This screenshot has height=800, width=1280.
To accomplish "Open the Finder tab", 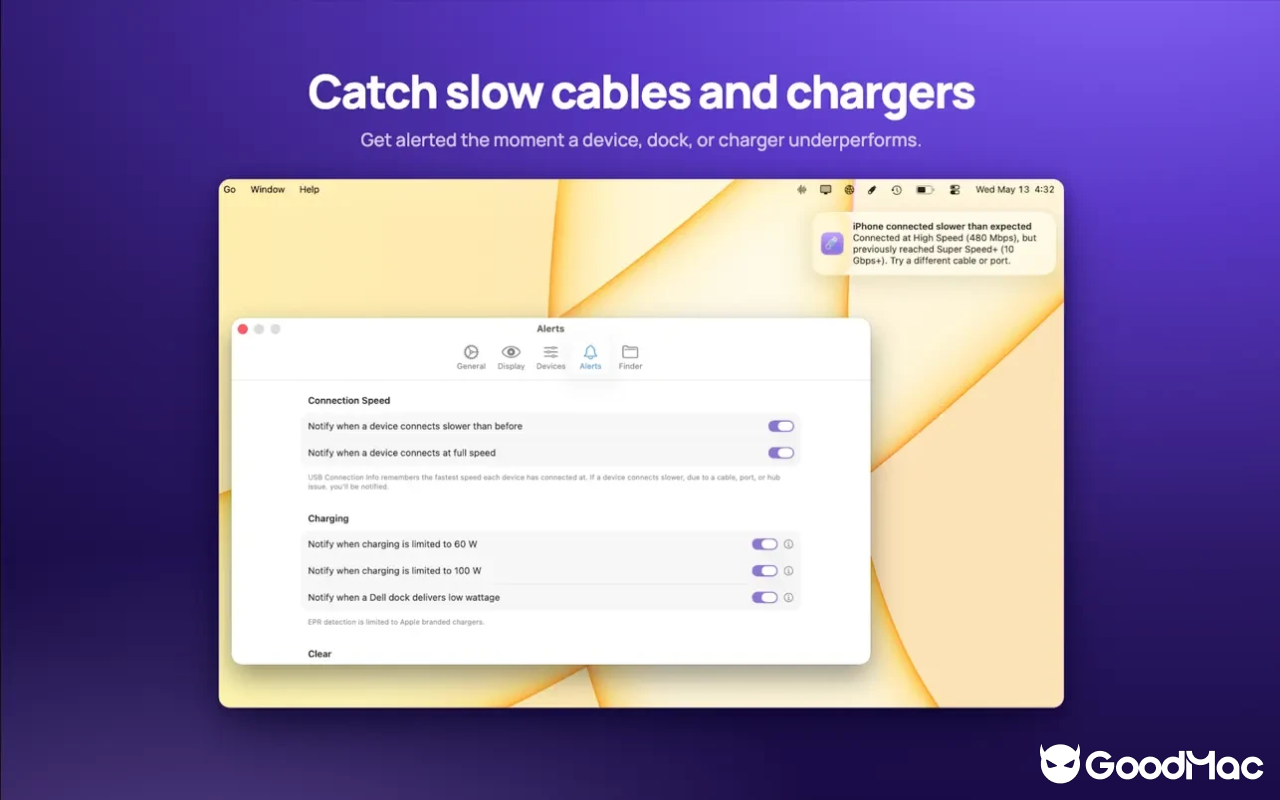I will click(x=630, y=357).
